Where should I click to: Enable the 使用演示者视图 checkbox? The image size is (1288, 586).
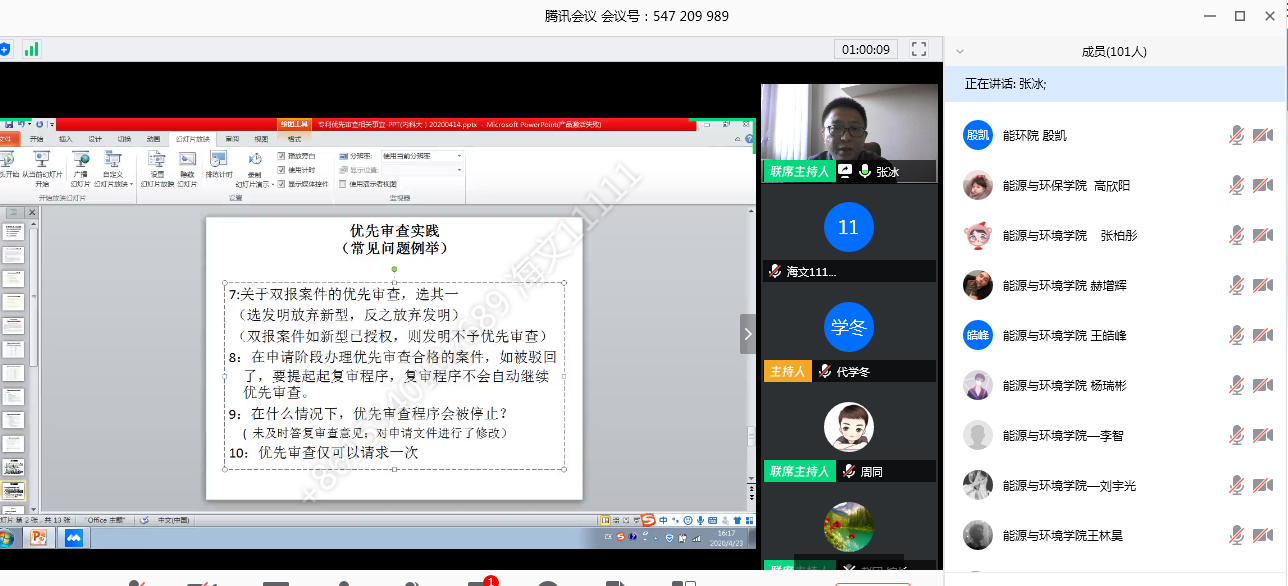click(344, 184)
